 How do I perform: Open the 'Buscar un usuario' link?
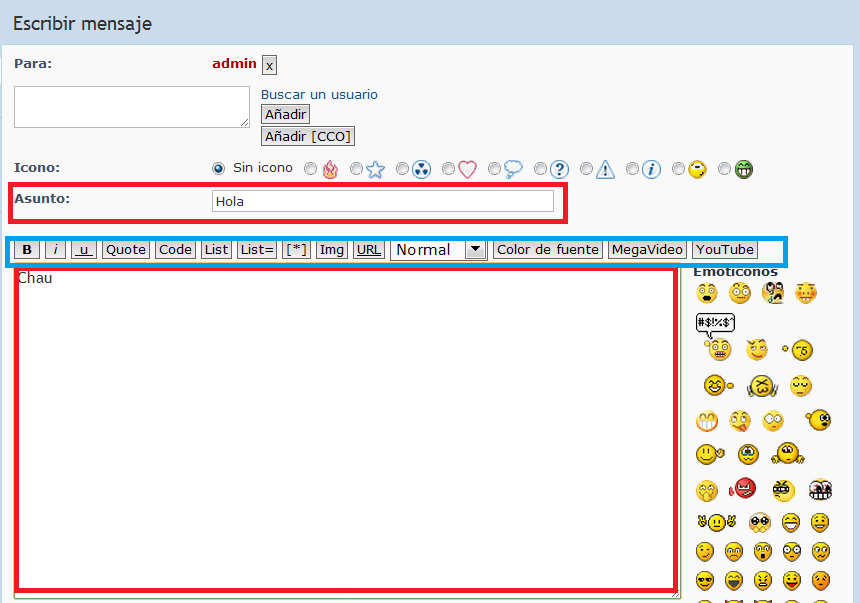pyautogui.click(x=319, y=95)
